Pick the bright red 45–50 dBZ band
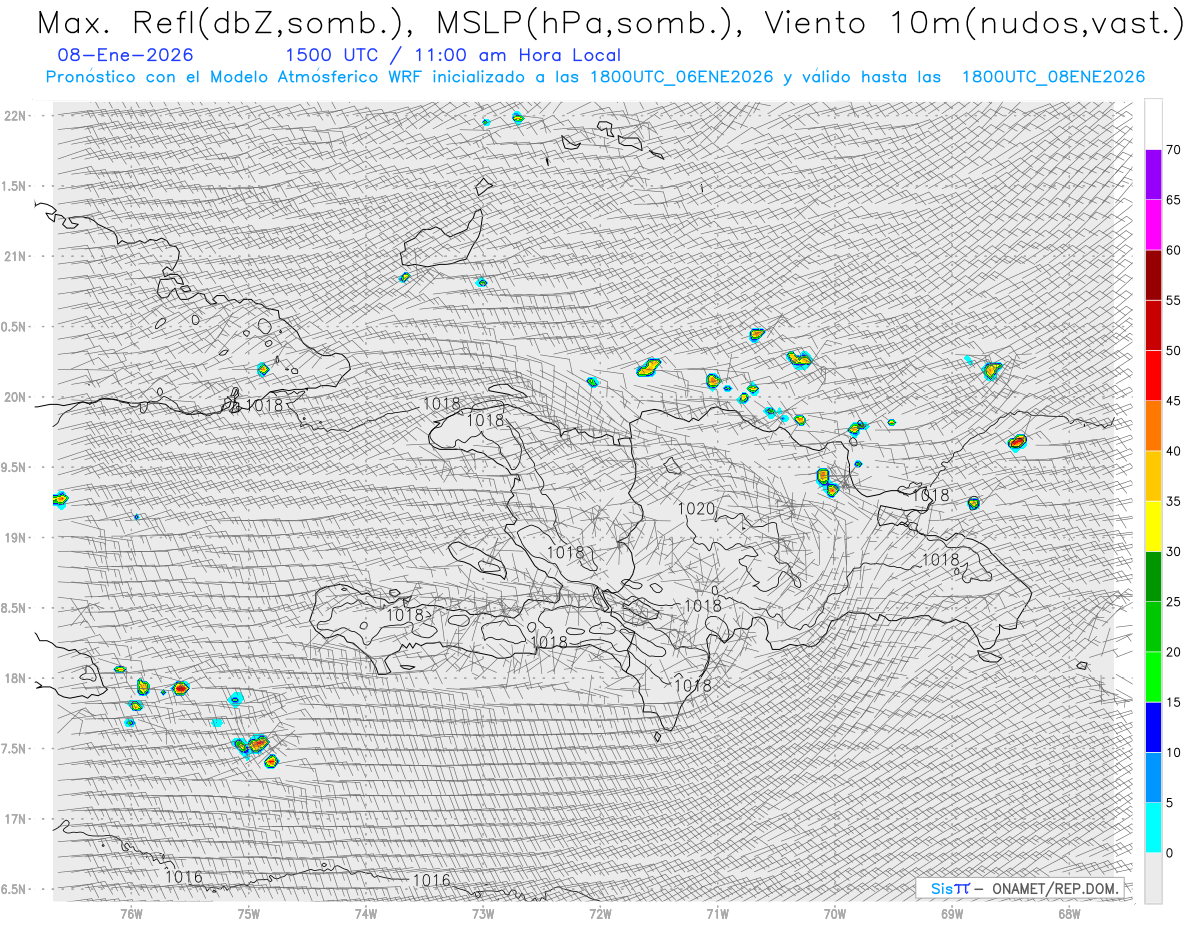 pyautogui.click(x=1153, y=375)
